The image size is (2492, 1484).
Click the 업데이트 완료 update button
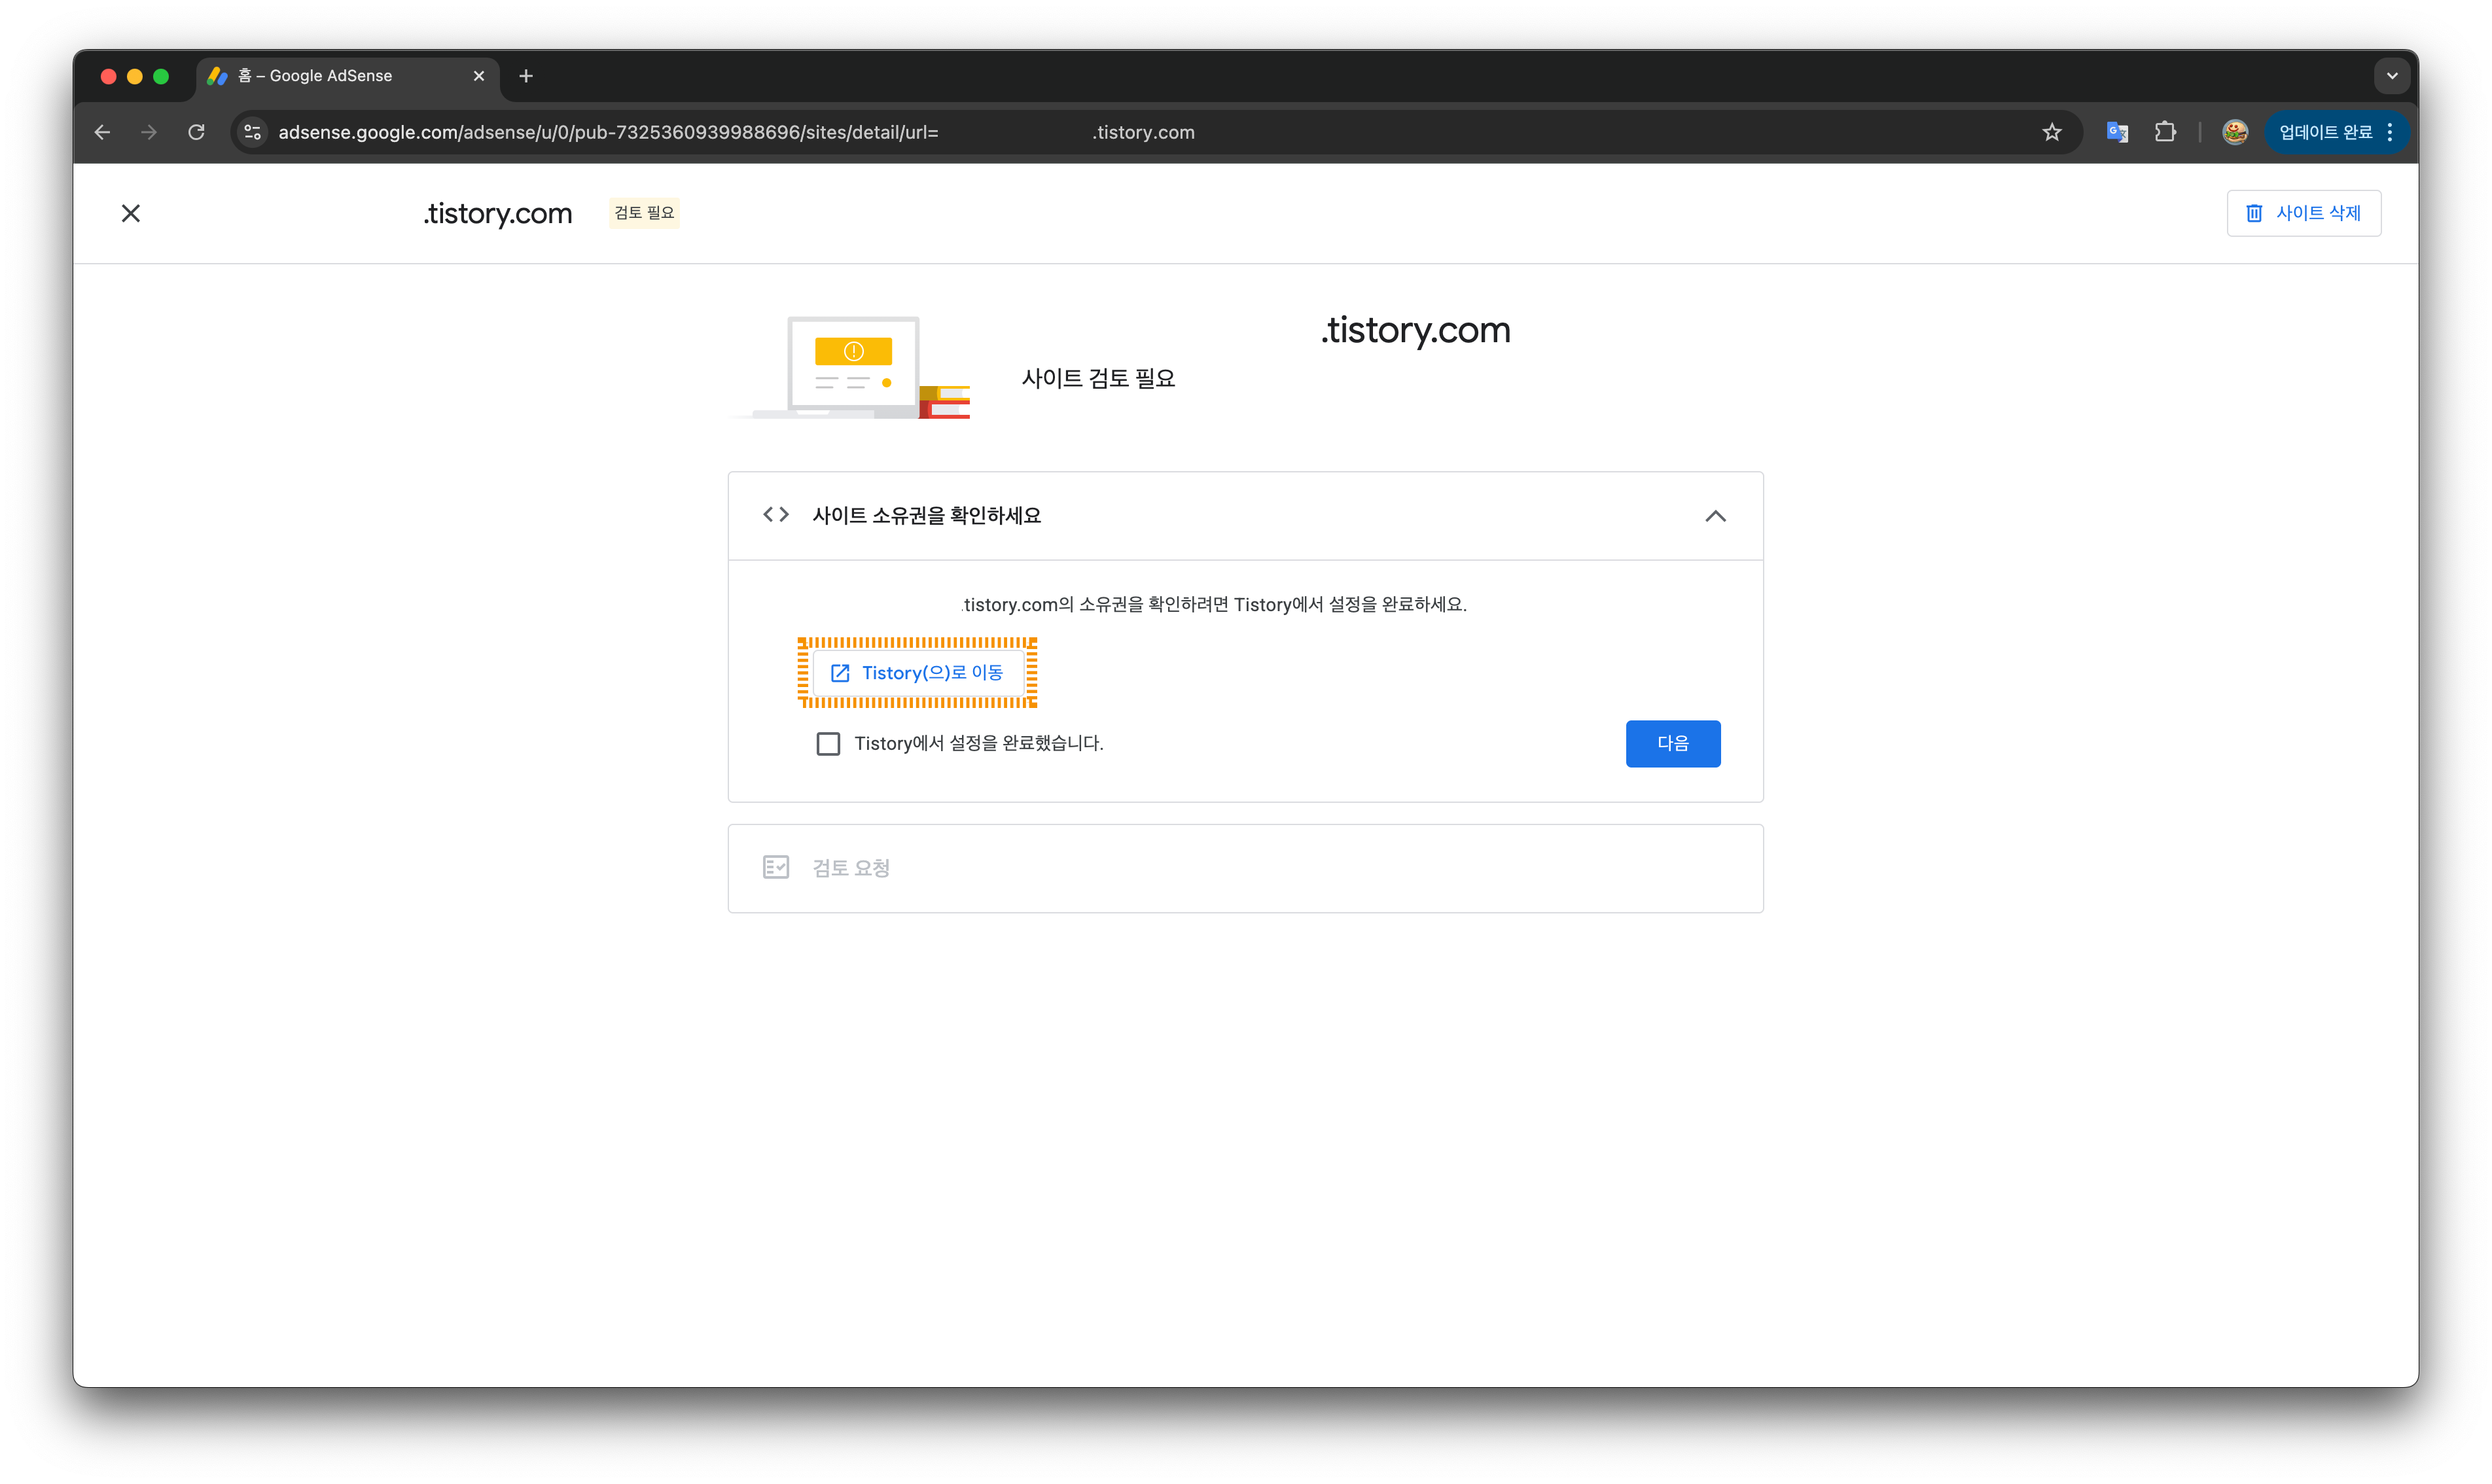click(x=2336, y=132)
